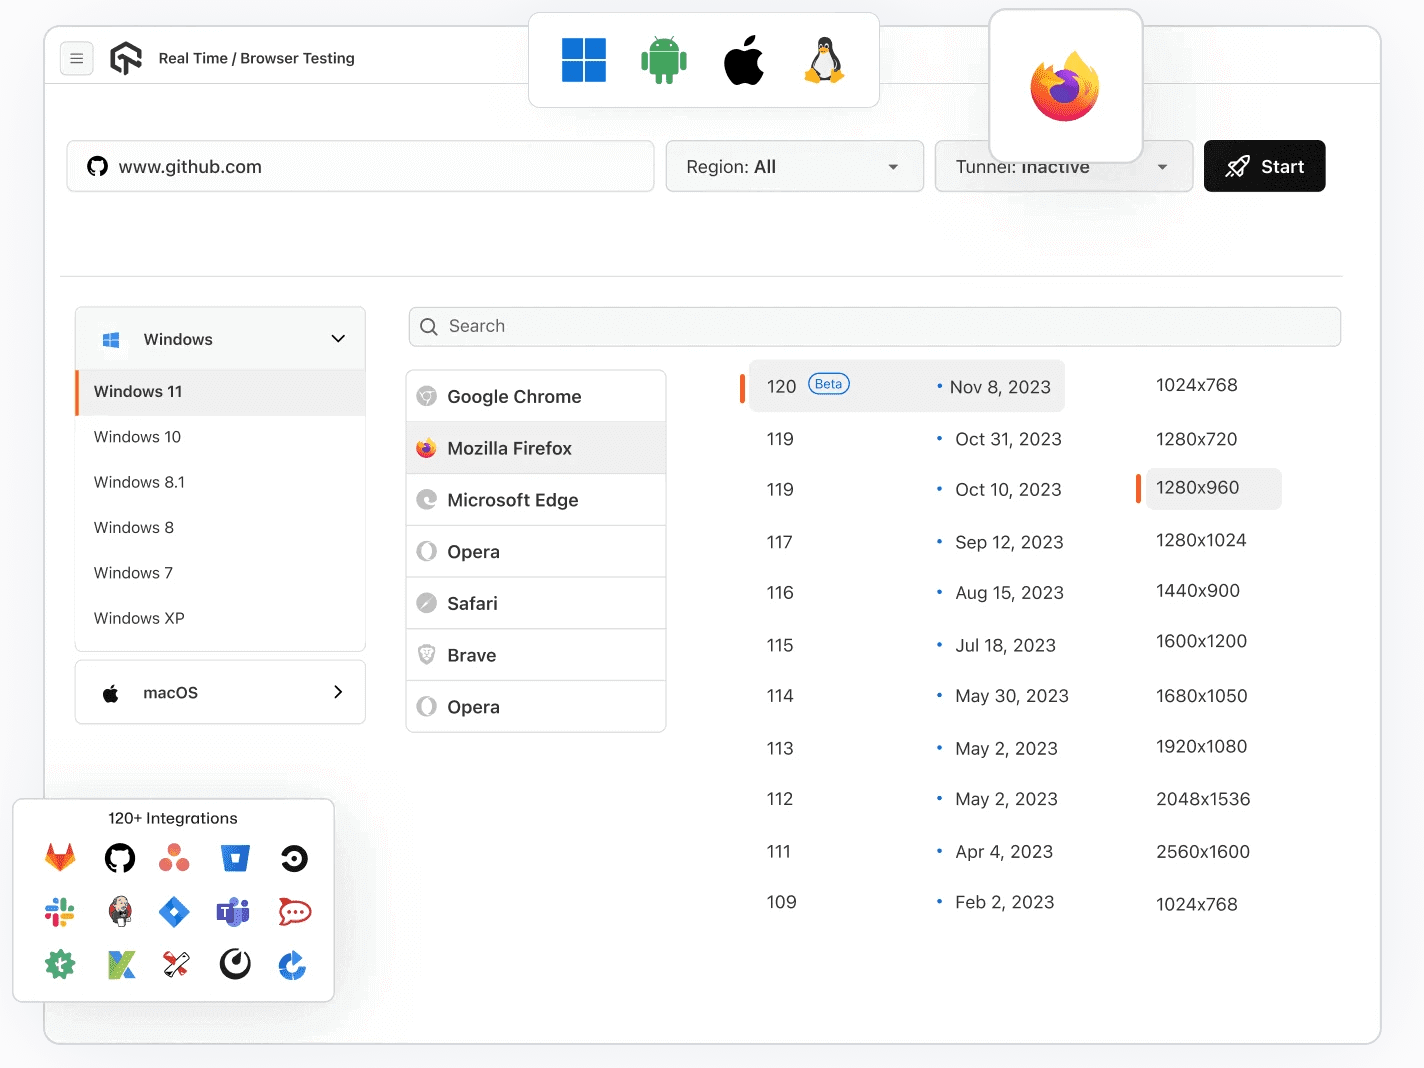Screen dimensions: 1424x1068
Task: Select the Windows logo platform icon
Action: point(584,60)
